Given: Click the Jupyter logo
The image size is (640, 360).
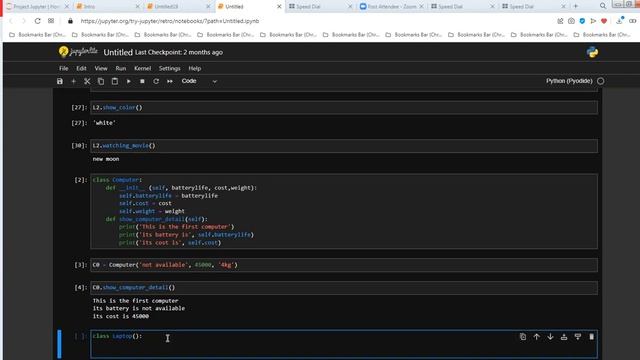Looking at the screenshot, I should 78,52.
